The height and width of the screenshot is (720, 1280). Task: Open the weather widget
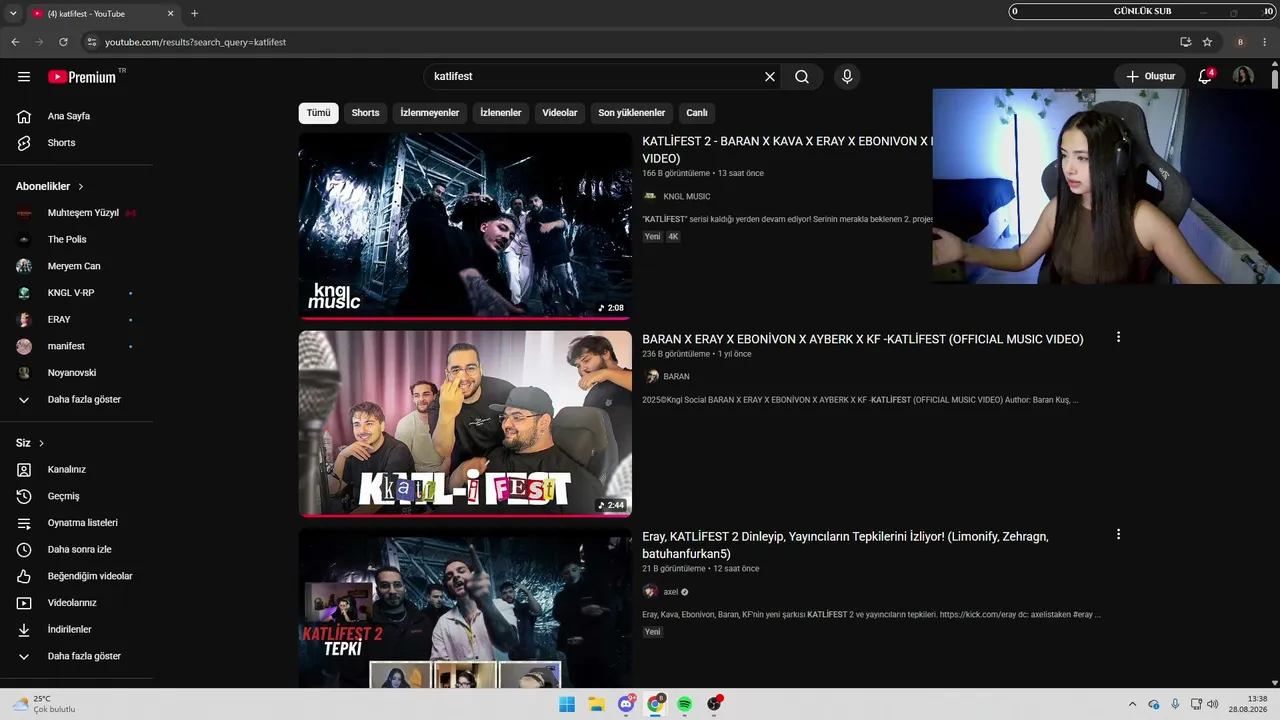point(45,704)
